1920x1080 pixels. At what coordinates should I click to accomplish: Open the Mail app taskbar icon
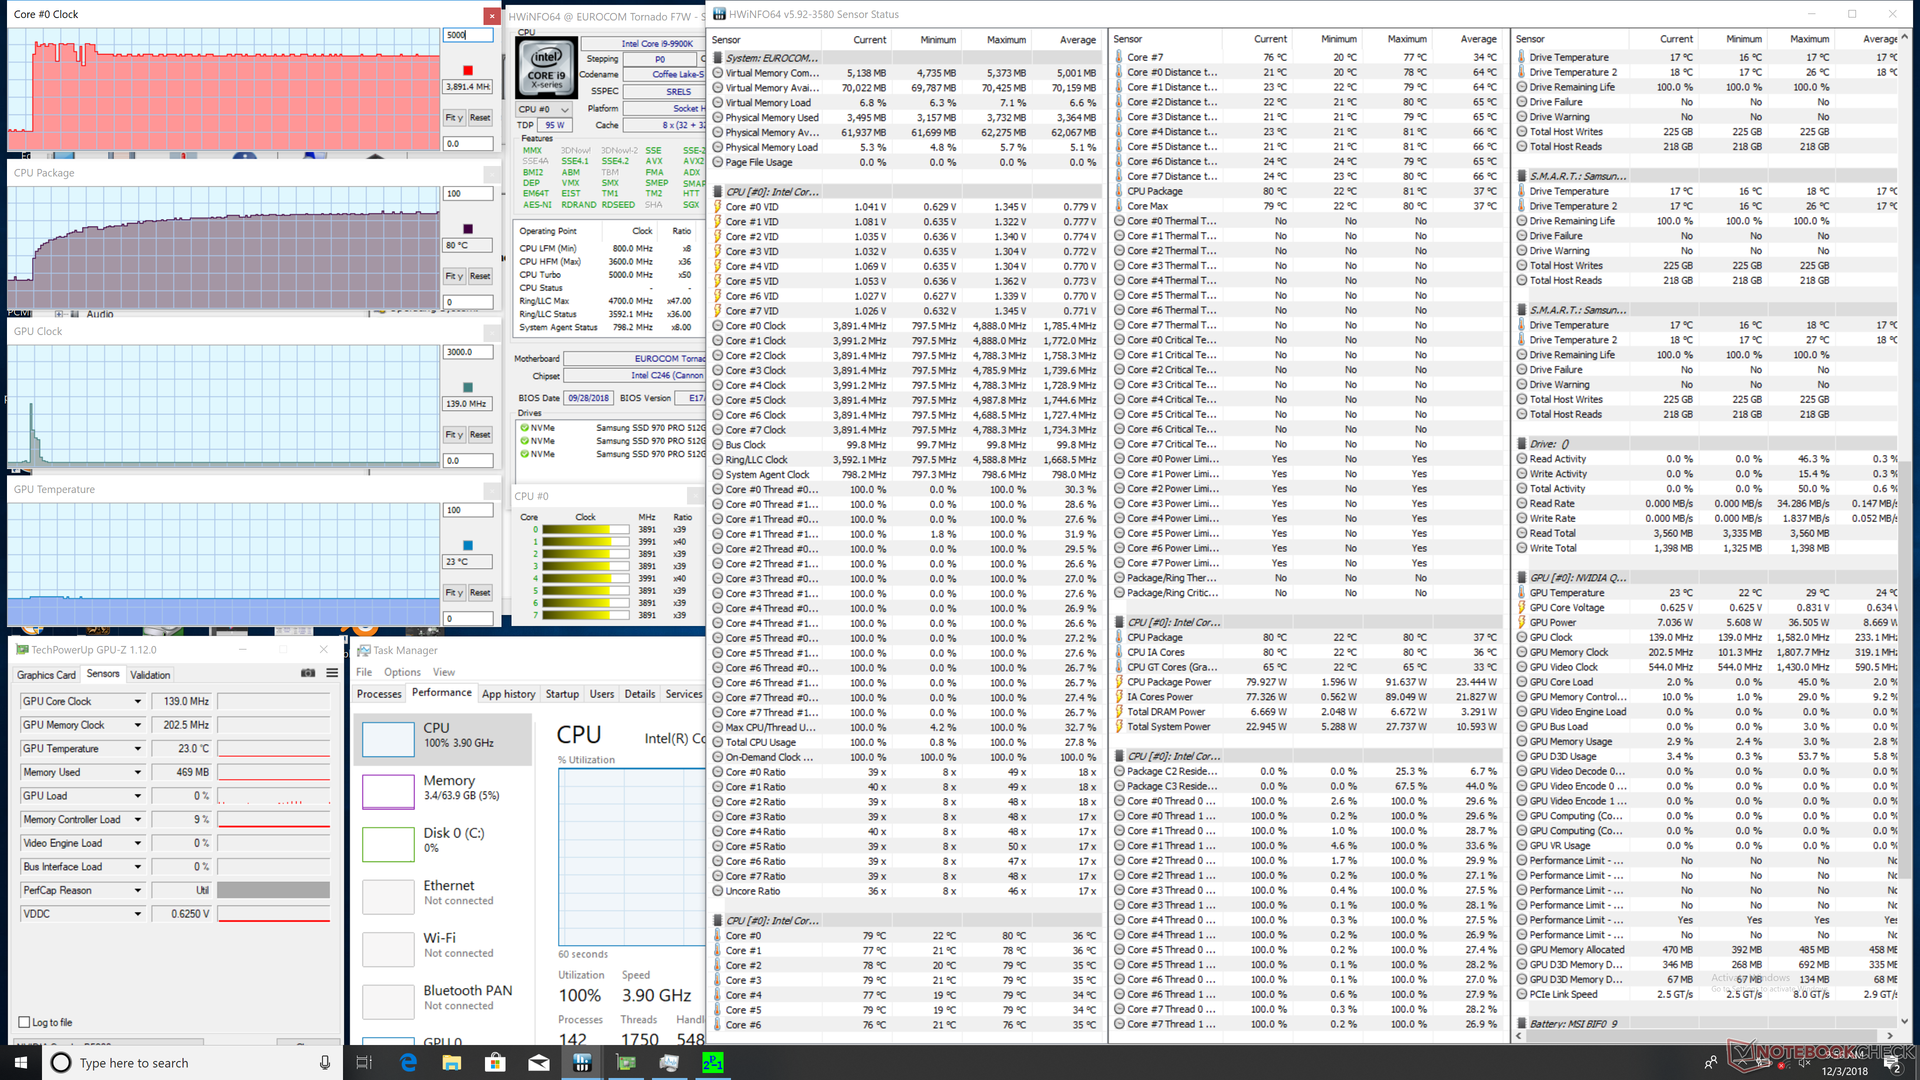pos(538,1063)
